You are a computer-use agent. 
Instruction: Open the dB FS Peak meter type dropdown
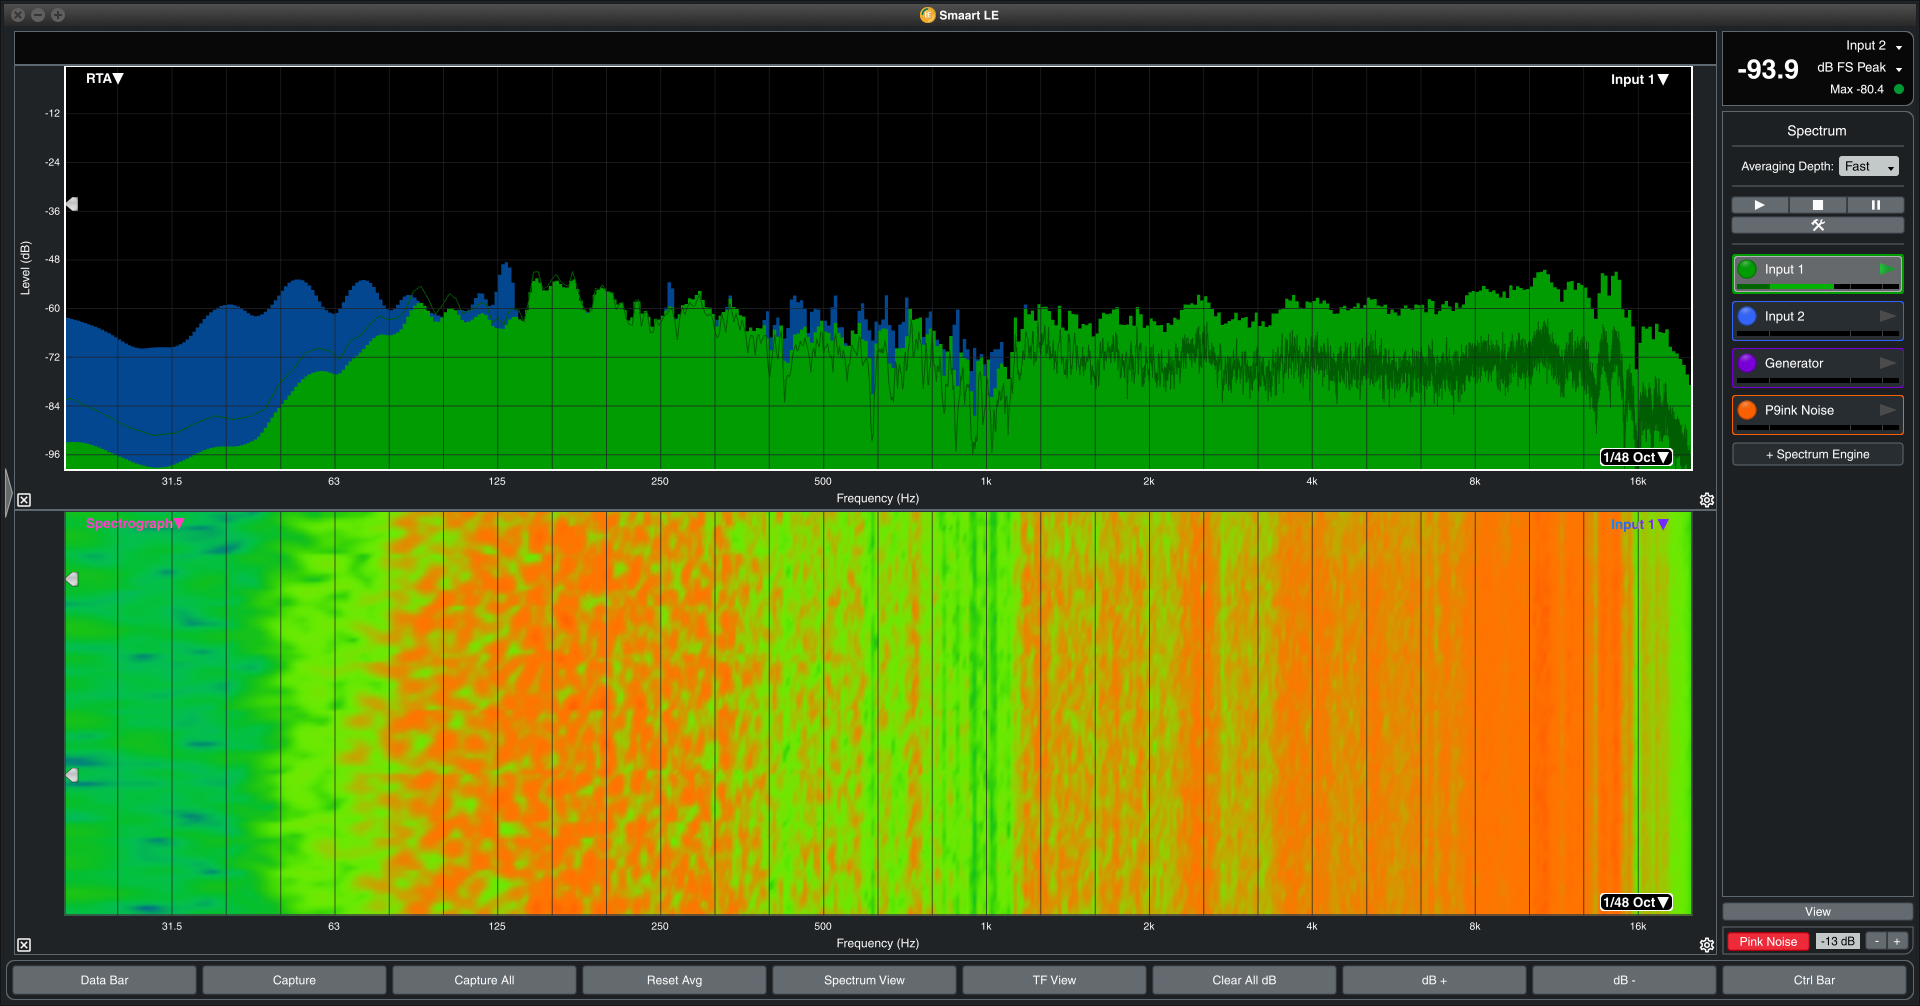[x=1859, y=68]
